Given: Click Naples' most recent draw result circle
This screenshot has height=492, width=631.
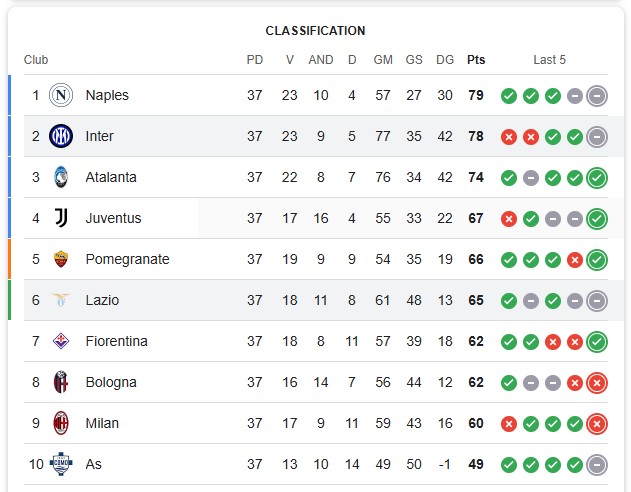Looking at the screenshot, I should pos(597,96).
